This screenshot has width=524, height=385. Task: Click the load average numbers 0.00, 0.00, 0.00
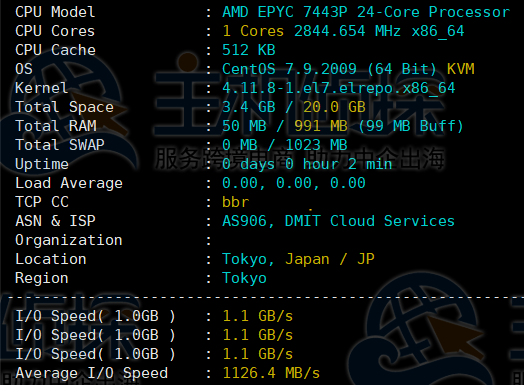(294, 183)
